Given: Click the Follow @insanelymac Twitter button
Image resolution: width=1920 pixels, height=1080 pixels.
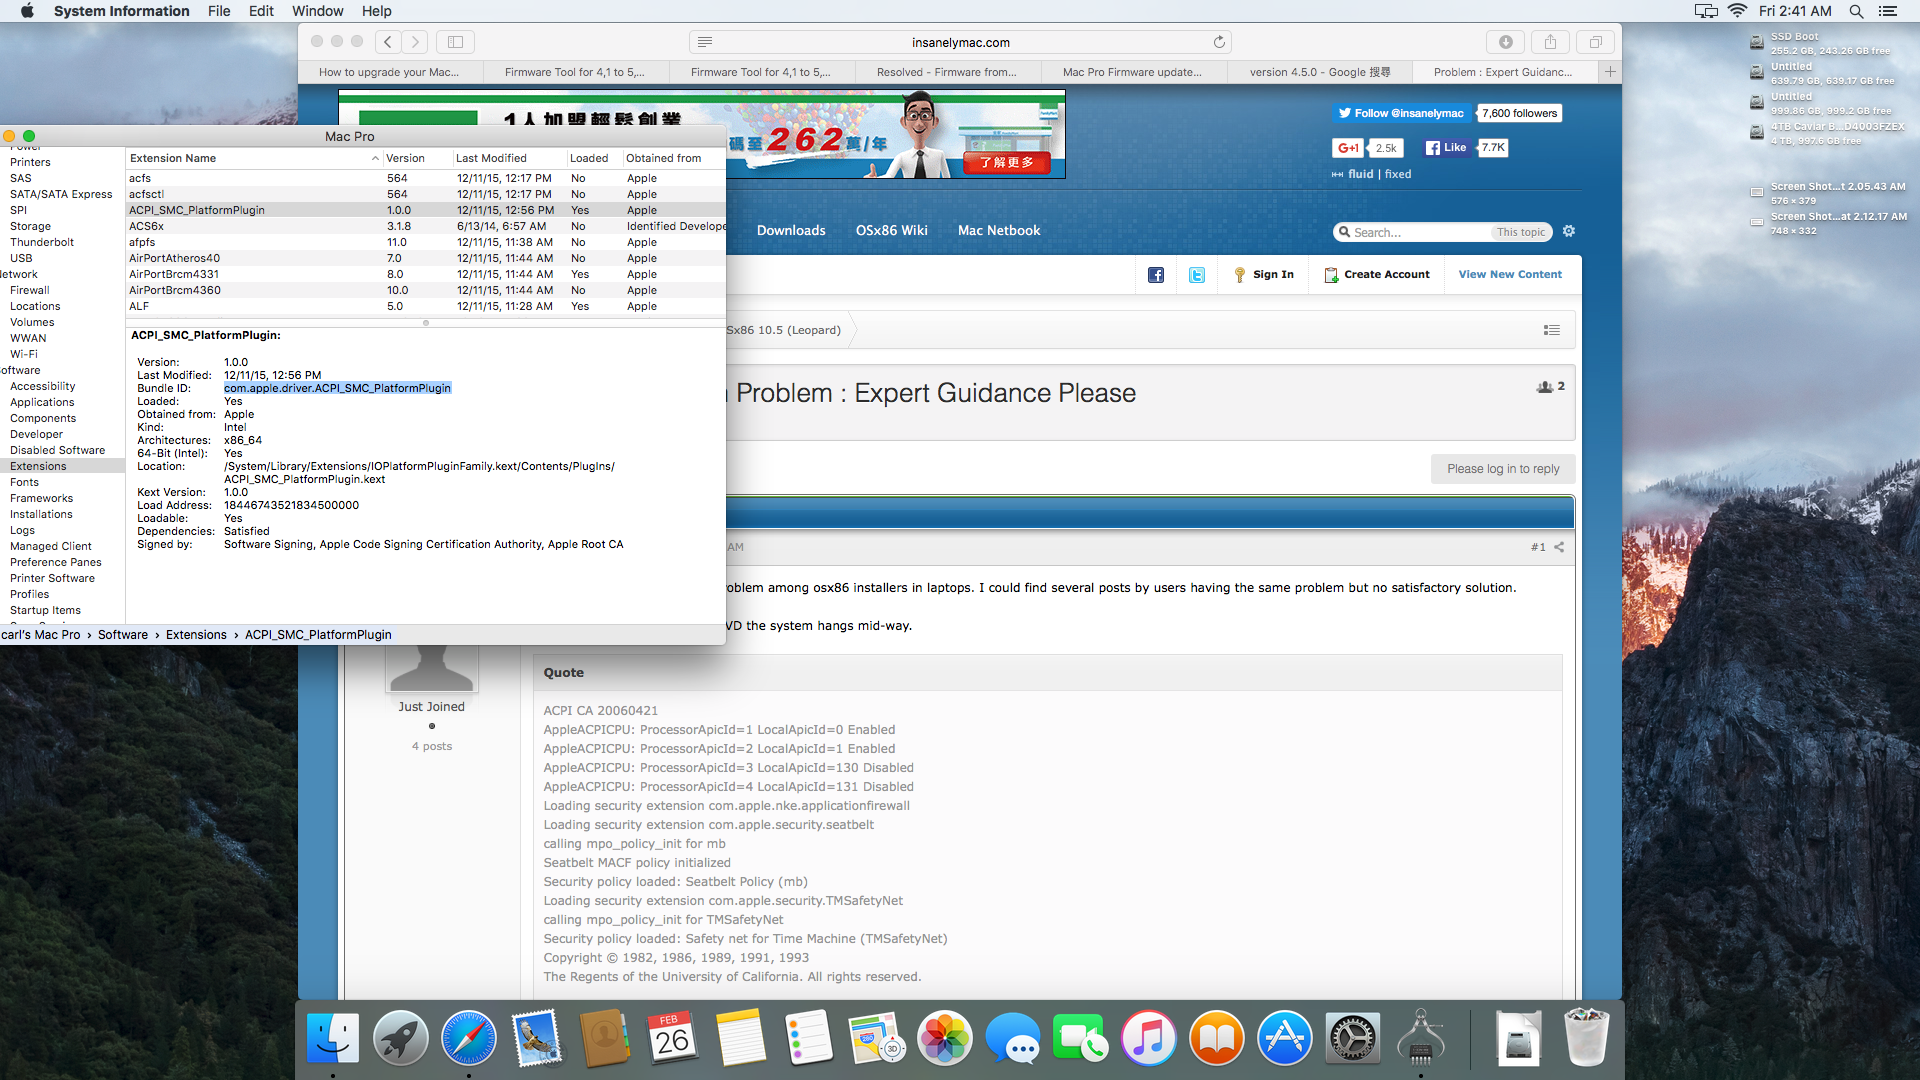Looking at the screenshot, I should coord(1402,112).
